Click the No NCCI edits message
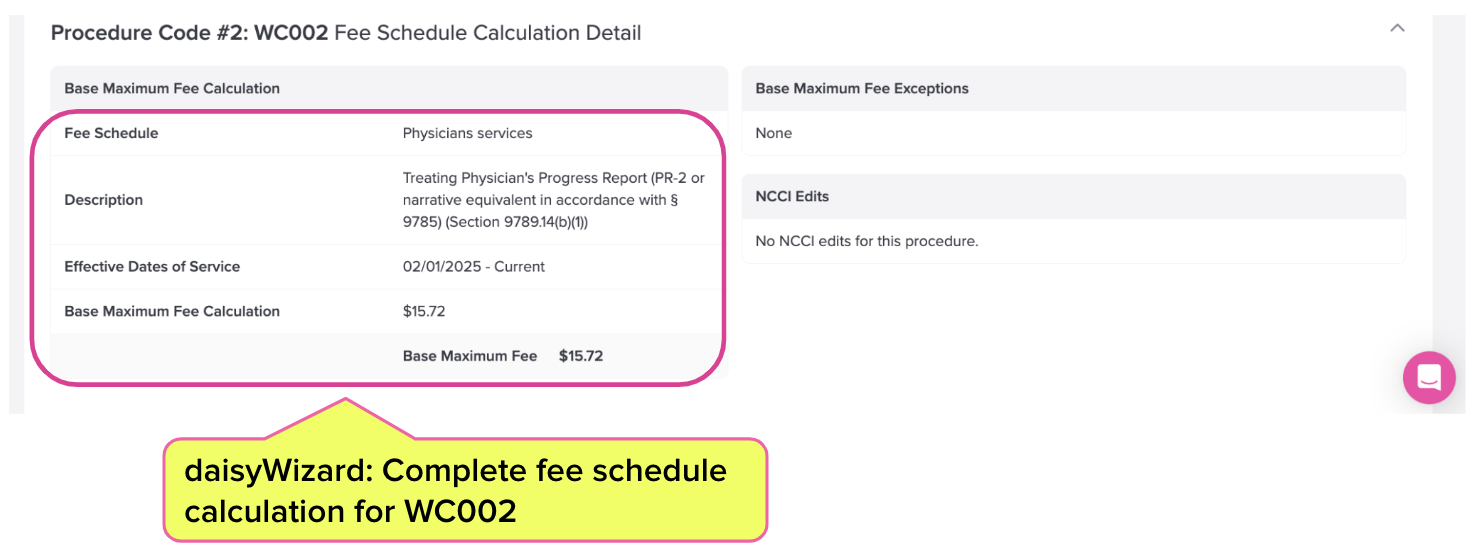The image size is (1480, 560). [x=866, y=241]
